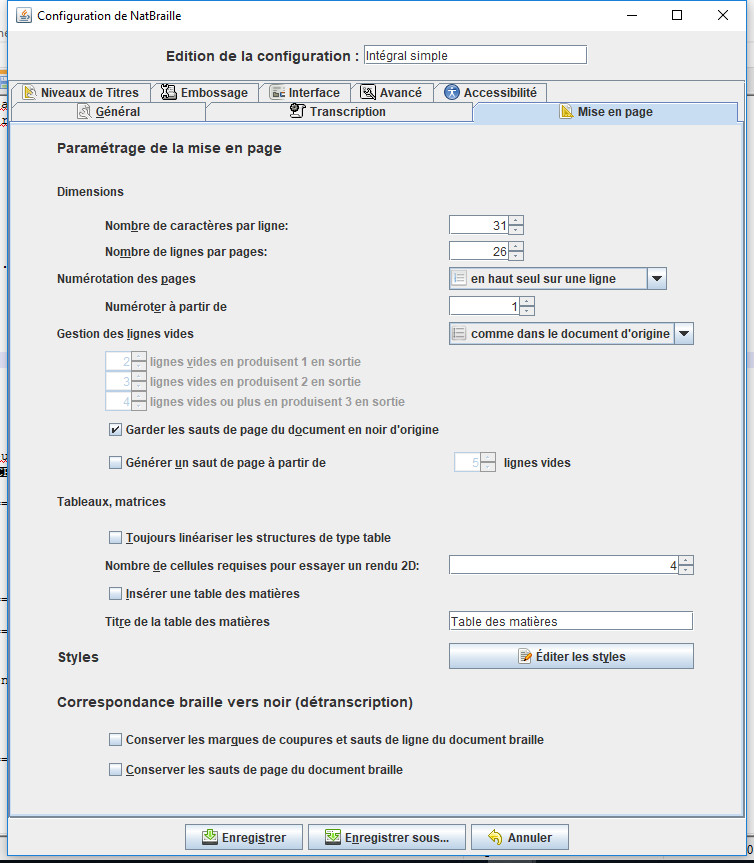Click the Nombre de cellules requises 2D field
The height and width of the screenshot is (863, 754).
pyautogui.click(x=564, y=565)
